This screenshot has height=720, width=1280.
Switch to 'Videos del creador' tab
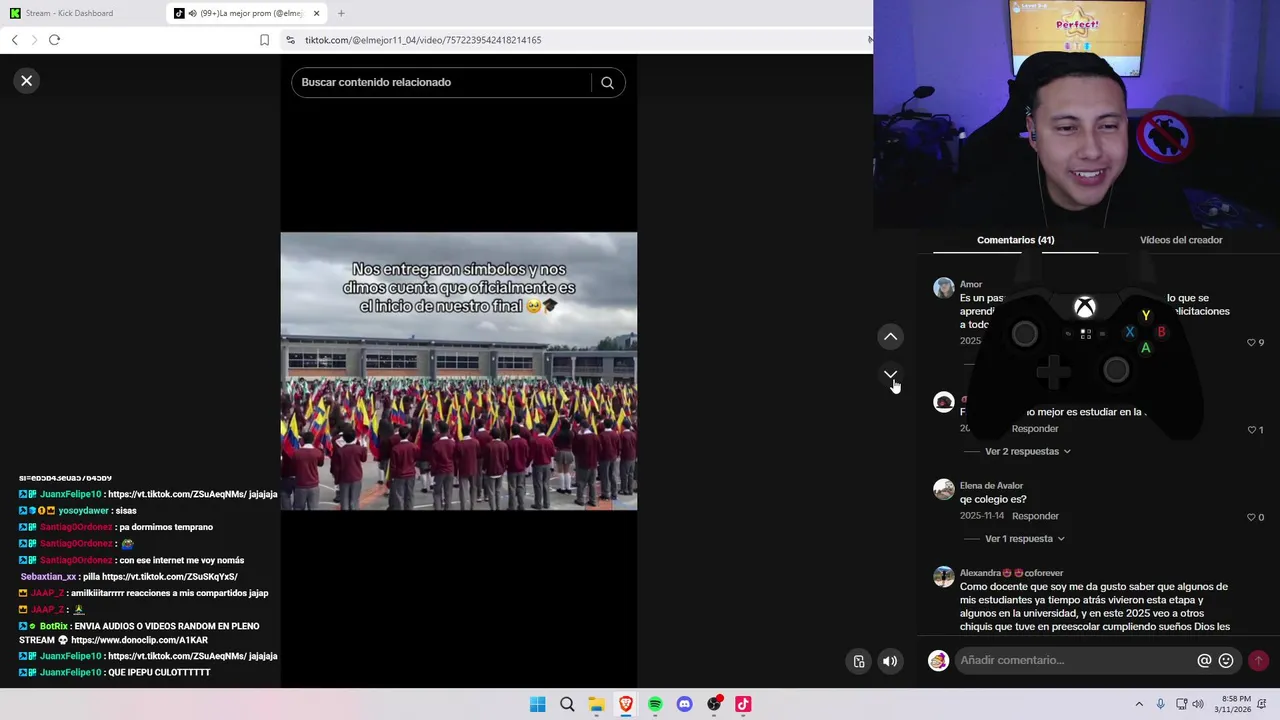[1181, 240]
